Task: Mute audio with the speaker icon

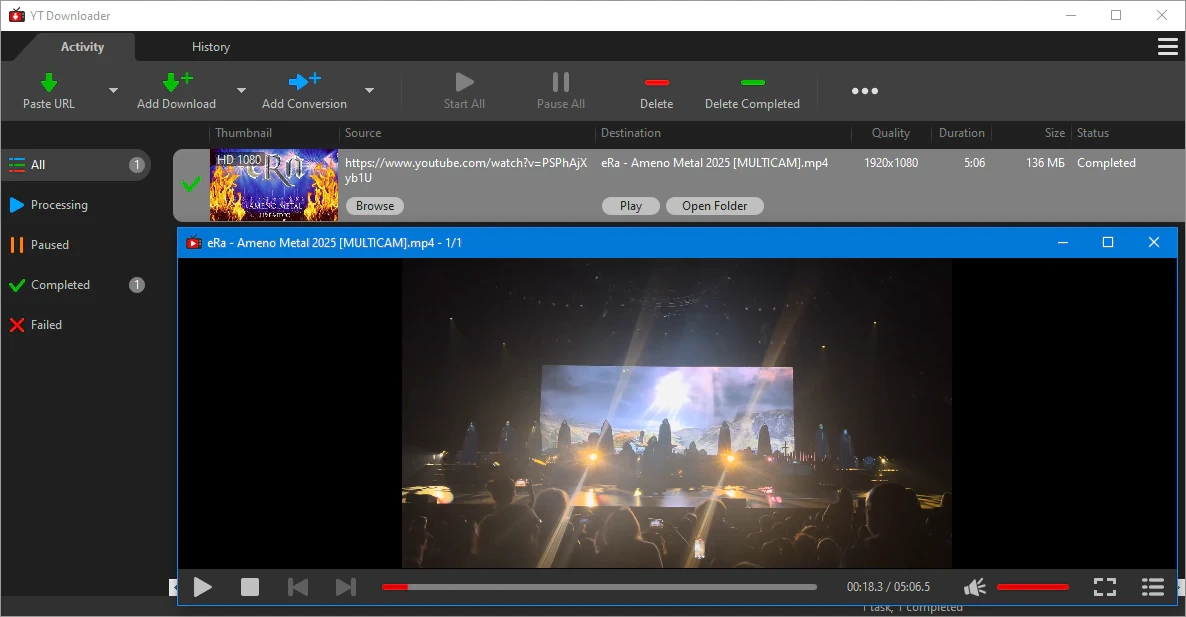Action: 975,587
